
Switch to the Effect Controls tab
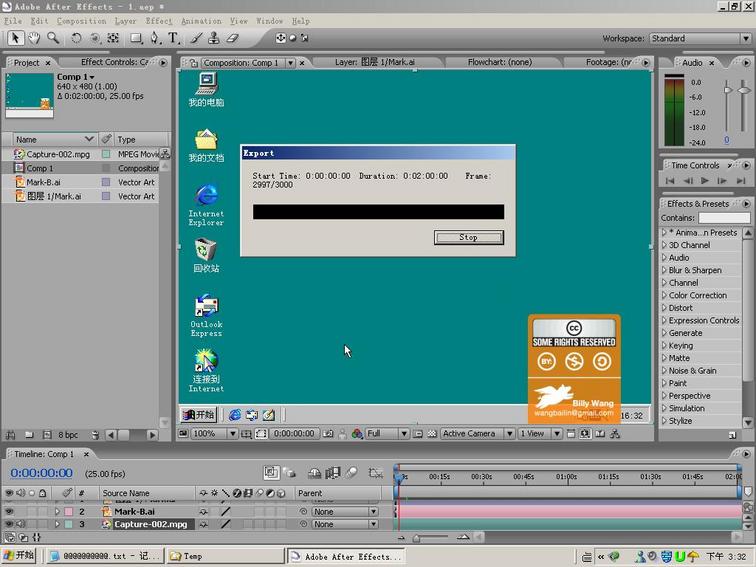(115, 62)
